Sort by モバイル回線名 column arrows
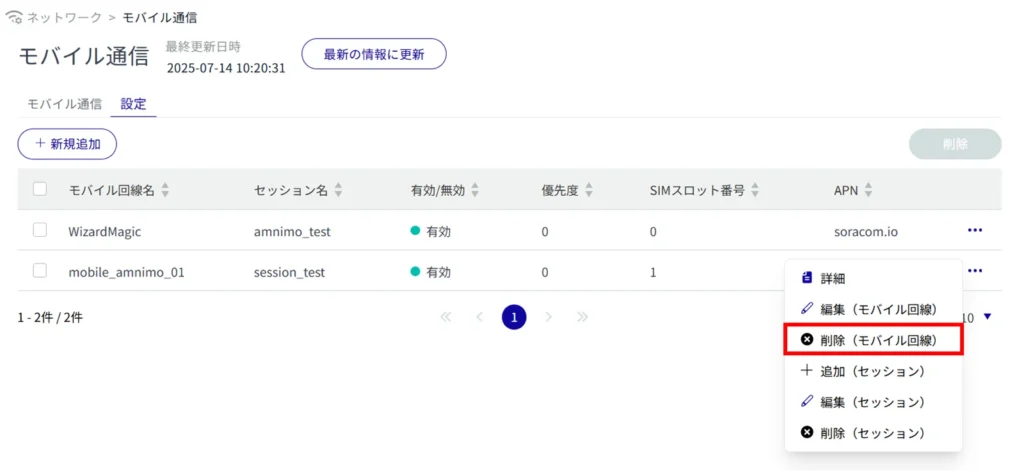The image size is (1024, 471). click(165, 190)
